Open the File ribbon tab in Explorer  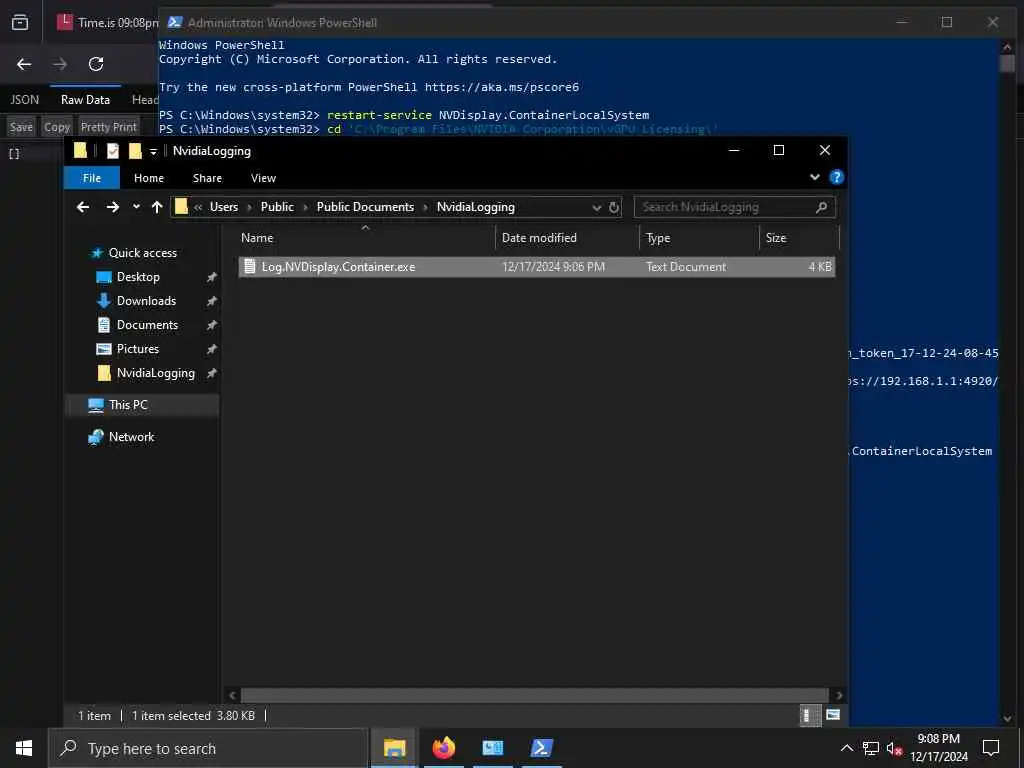coord(91,178)
